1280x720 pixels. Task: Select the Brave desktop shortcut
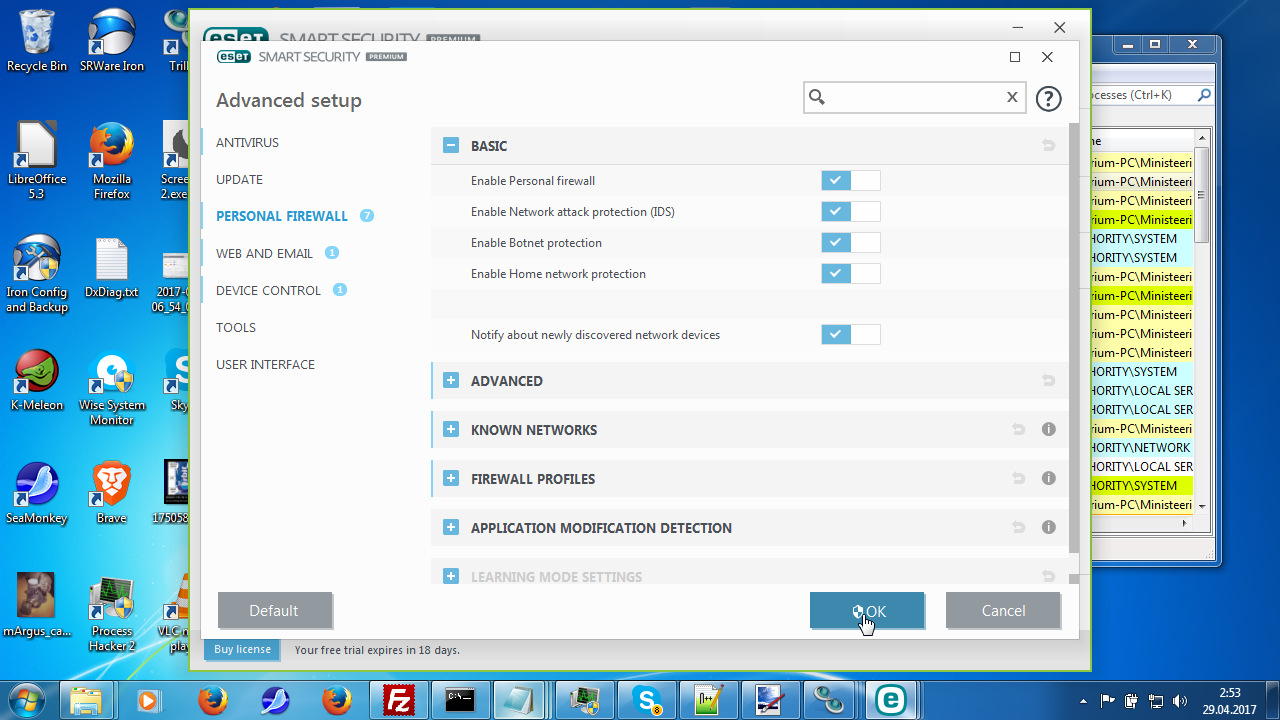[x=112, y=493]
